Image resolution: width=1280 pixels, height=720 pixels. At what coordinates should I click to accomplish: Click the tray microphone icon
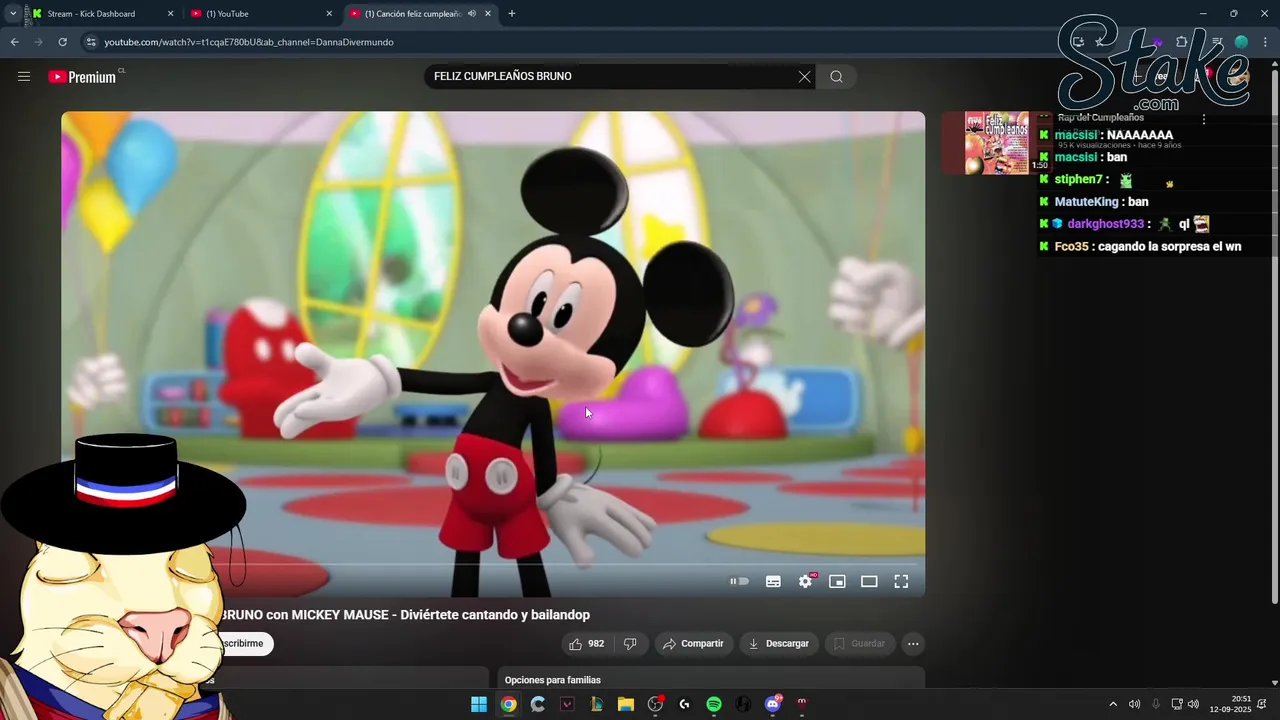click(x=1156, y=704)
